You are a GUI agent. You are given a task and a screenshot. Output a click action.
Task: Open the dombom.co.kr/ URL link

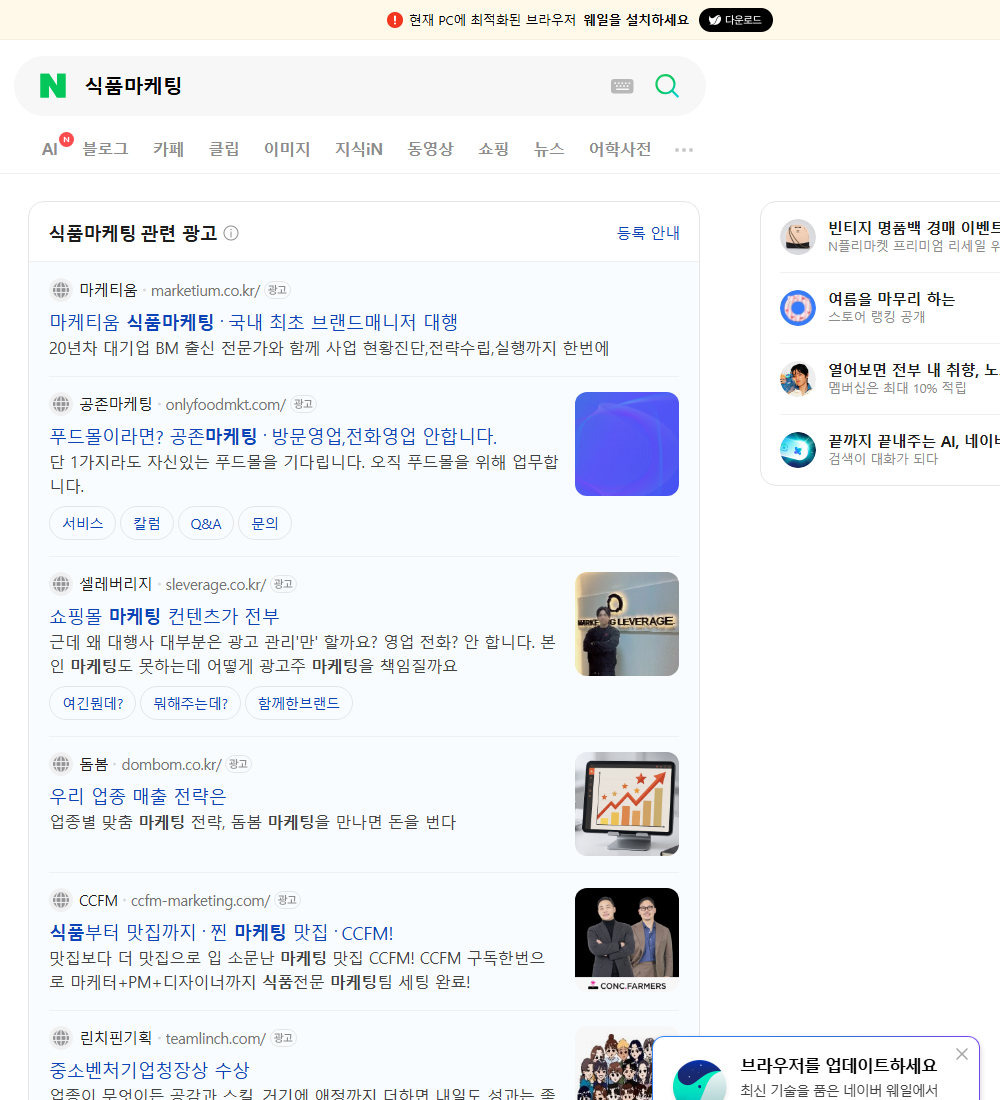[172, 765]
